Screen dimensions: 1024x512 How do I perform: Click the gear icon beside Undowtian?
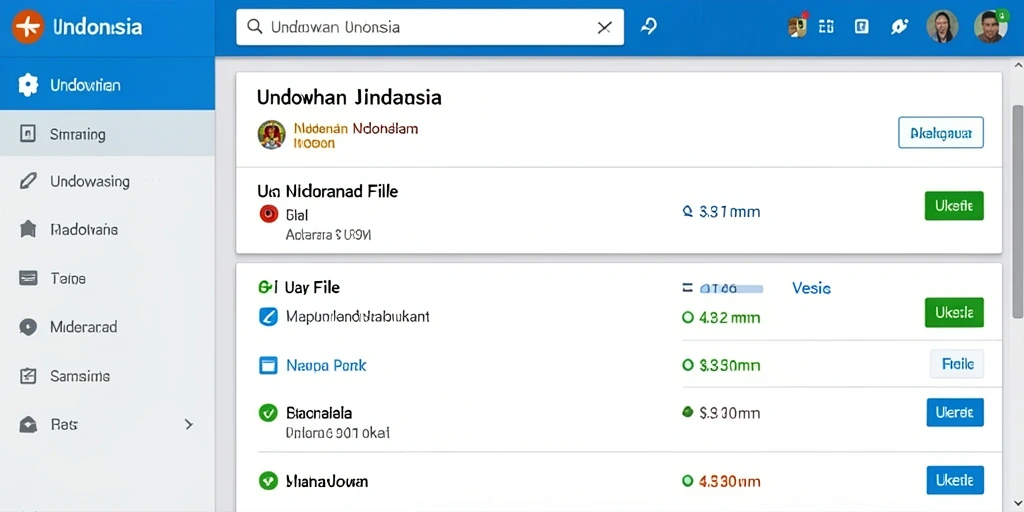coord(28,85)
